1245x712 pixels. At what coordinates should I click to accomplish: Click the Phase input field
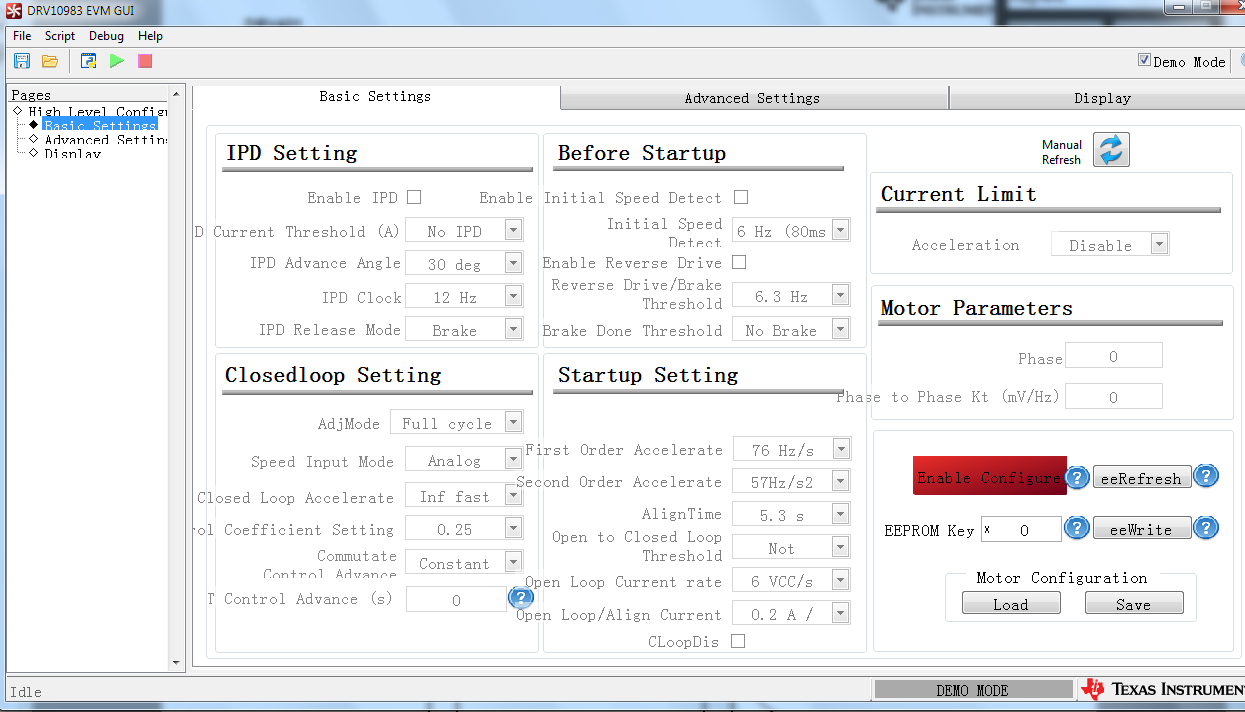point(1114,356)
